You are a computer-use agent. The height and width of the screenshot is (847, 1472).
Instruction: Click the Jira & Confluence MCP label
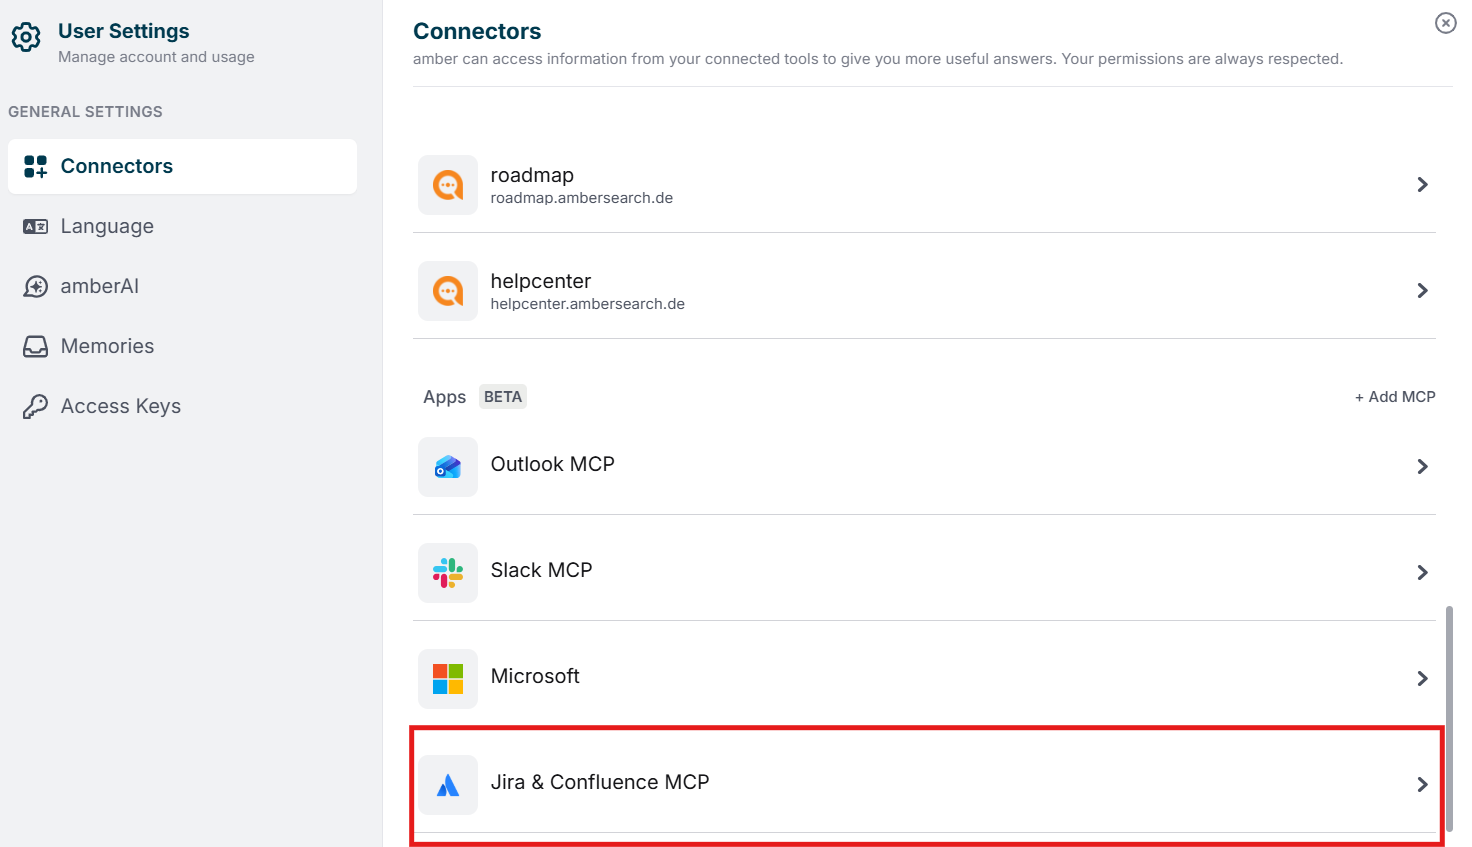(x=600, y=782)
